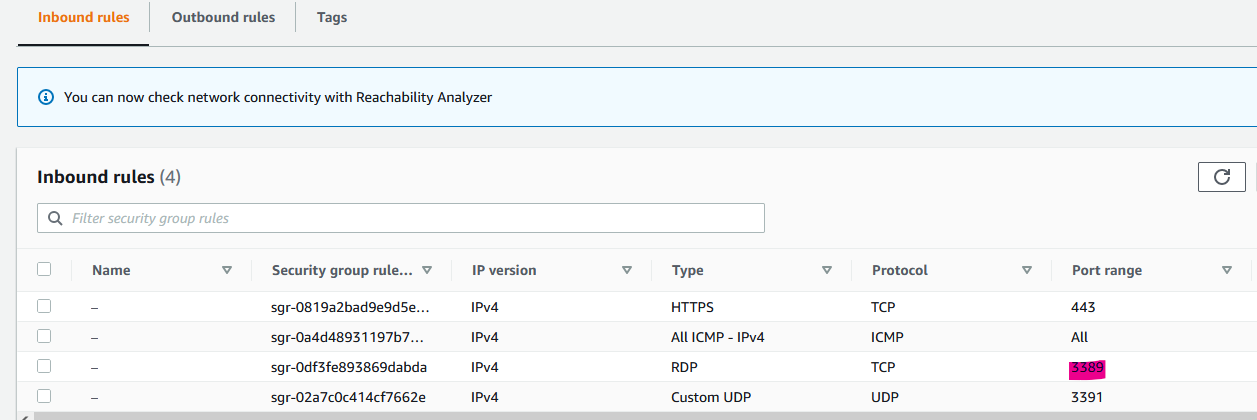The width and height of the screenshot is (1257, 420).
Task: Click the highlighted 3389 port value
Action: [x=1087, y=367]
